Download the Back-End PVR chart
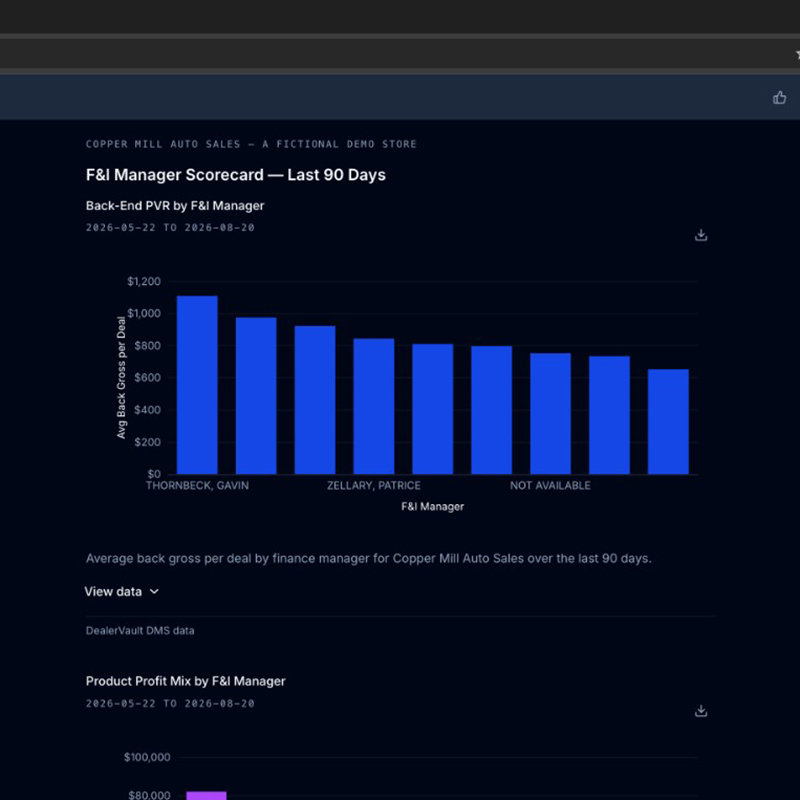Screen dimensions: 800x800 pyautogui.click(x=701, y=235)
